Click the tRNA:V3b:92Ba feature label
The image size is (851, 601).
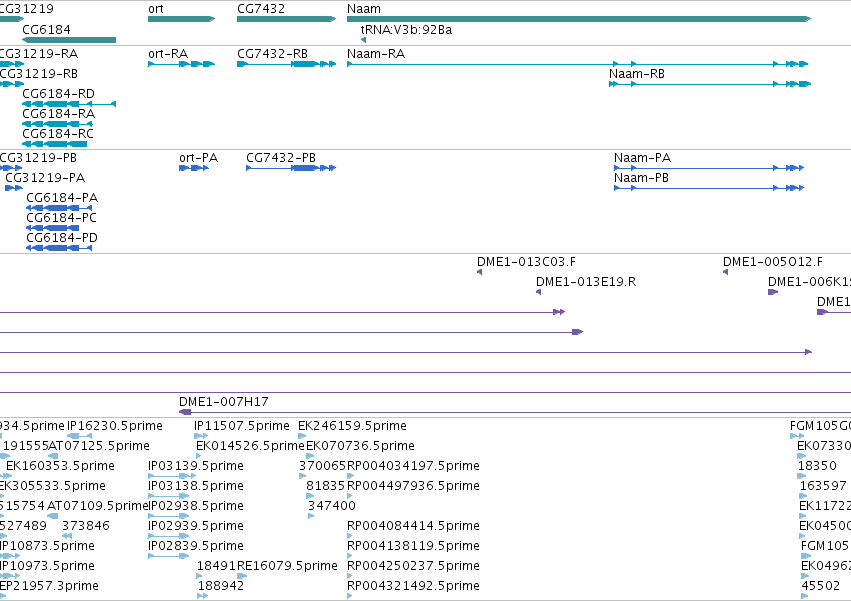tap(406, 29)
